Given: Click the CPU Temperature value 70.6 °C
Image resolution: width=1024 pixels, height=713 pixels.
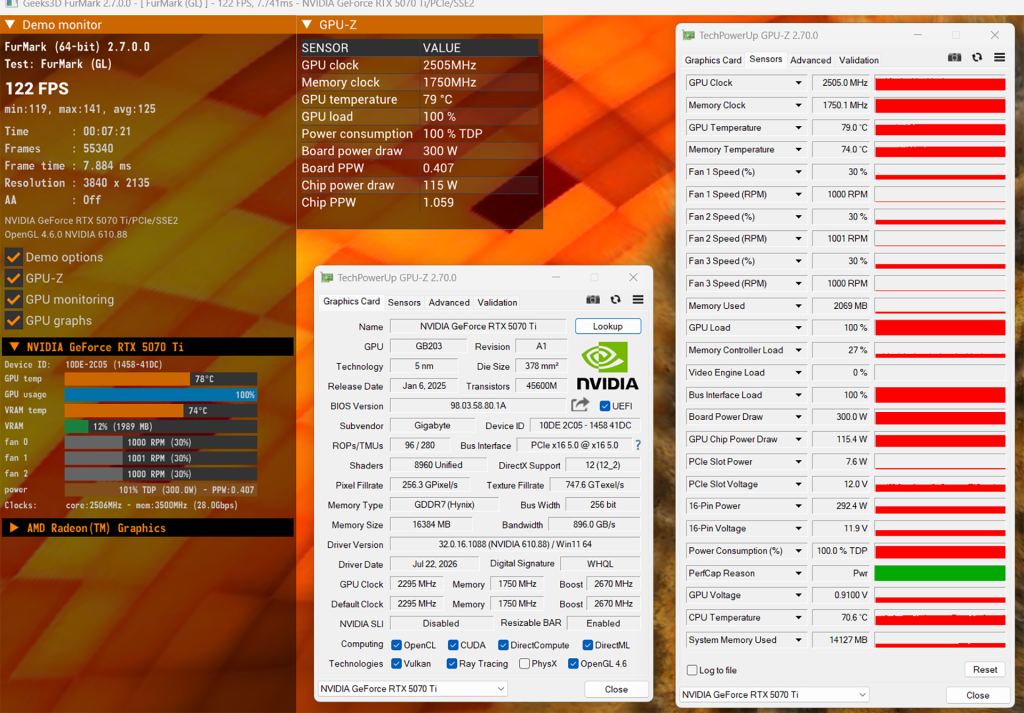Looking at the screenshot, I should click(x=841, y=617).
